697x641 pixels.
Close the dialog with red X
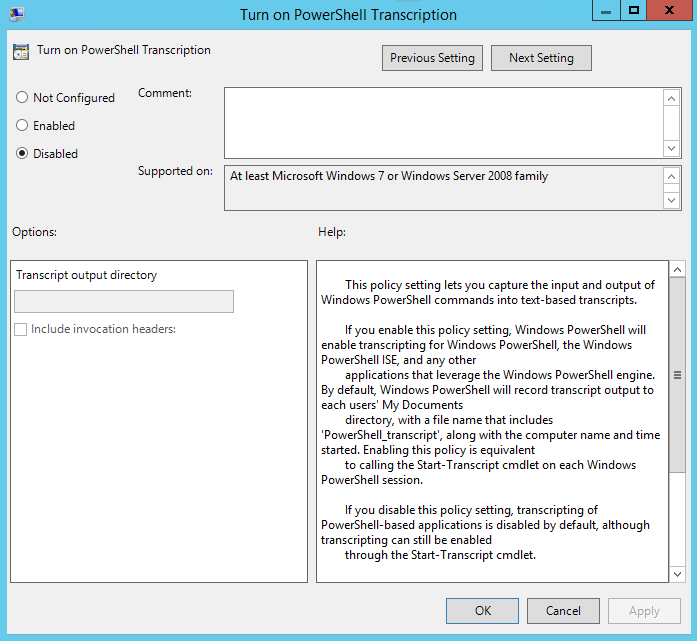669,11
